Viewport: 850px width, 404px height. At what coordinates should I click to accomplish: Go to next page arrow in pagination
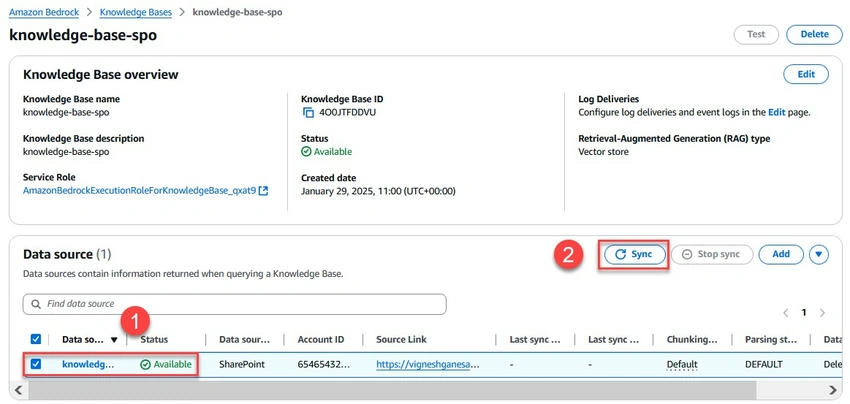click(x=822, y=313)
